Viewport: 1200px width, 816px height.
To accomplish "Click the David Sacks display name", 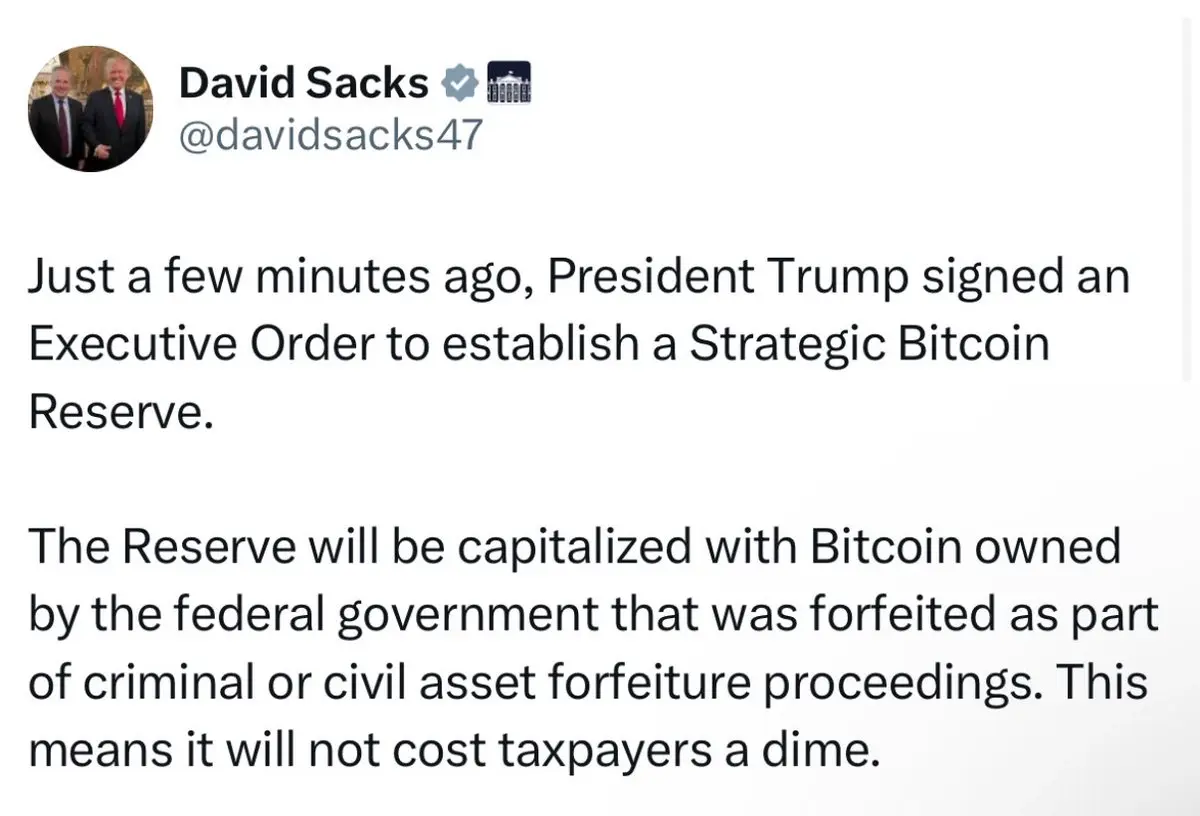I will 303,84.
